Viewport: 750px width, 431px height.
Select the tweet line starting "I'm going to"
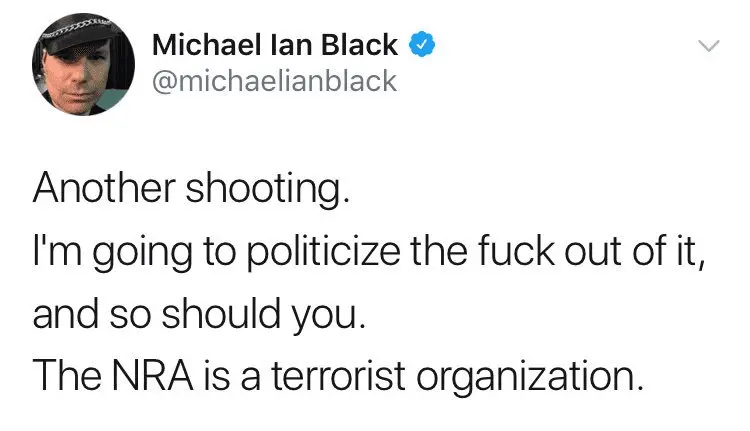tap(369, 252)
